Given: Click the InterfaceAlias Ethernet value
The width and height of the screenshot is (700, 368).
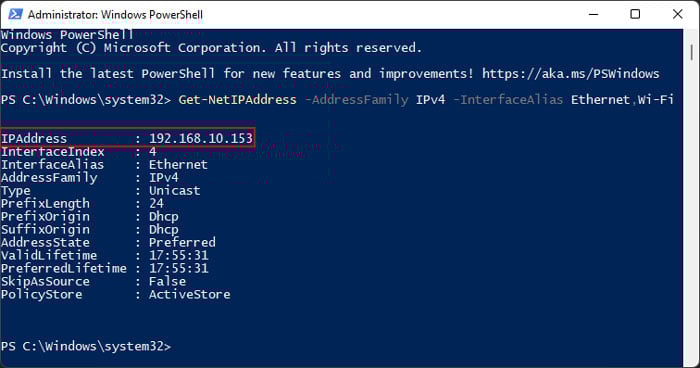Looking at the screenshot, I should click(178, 164).
